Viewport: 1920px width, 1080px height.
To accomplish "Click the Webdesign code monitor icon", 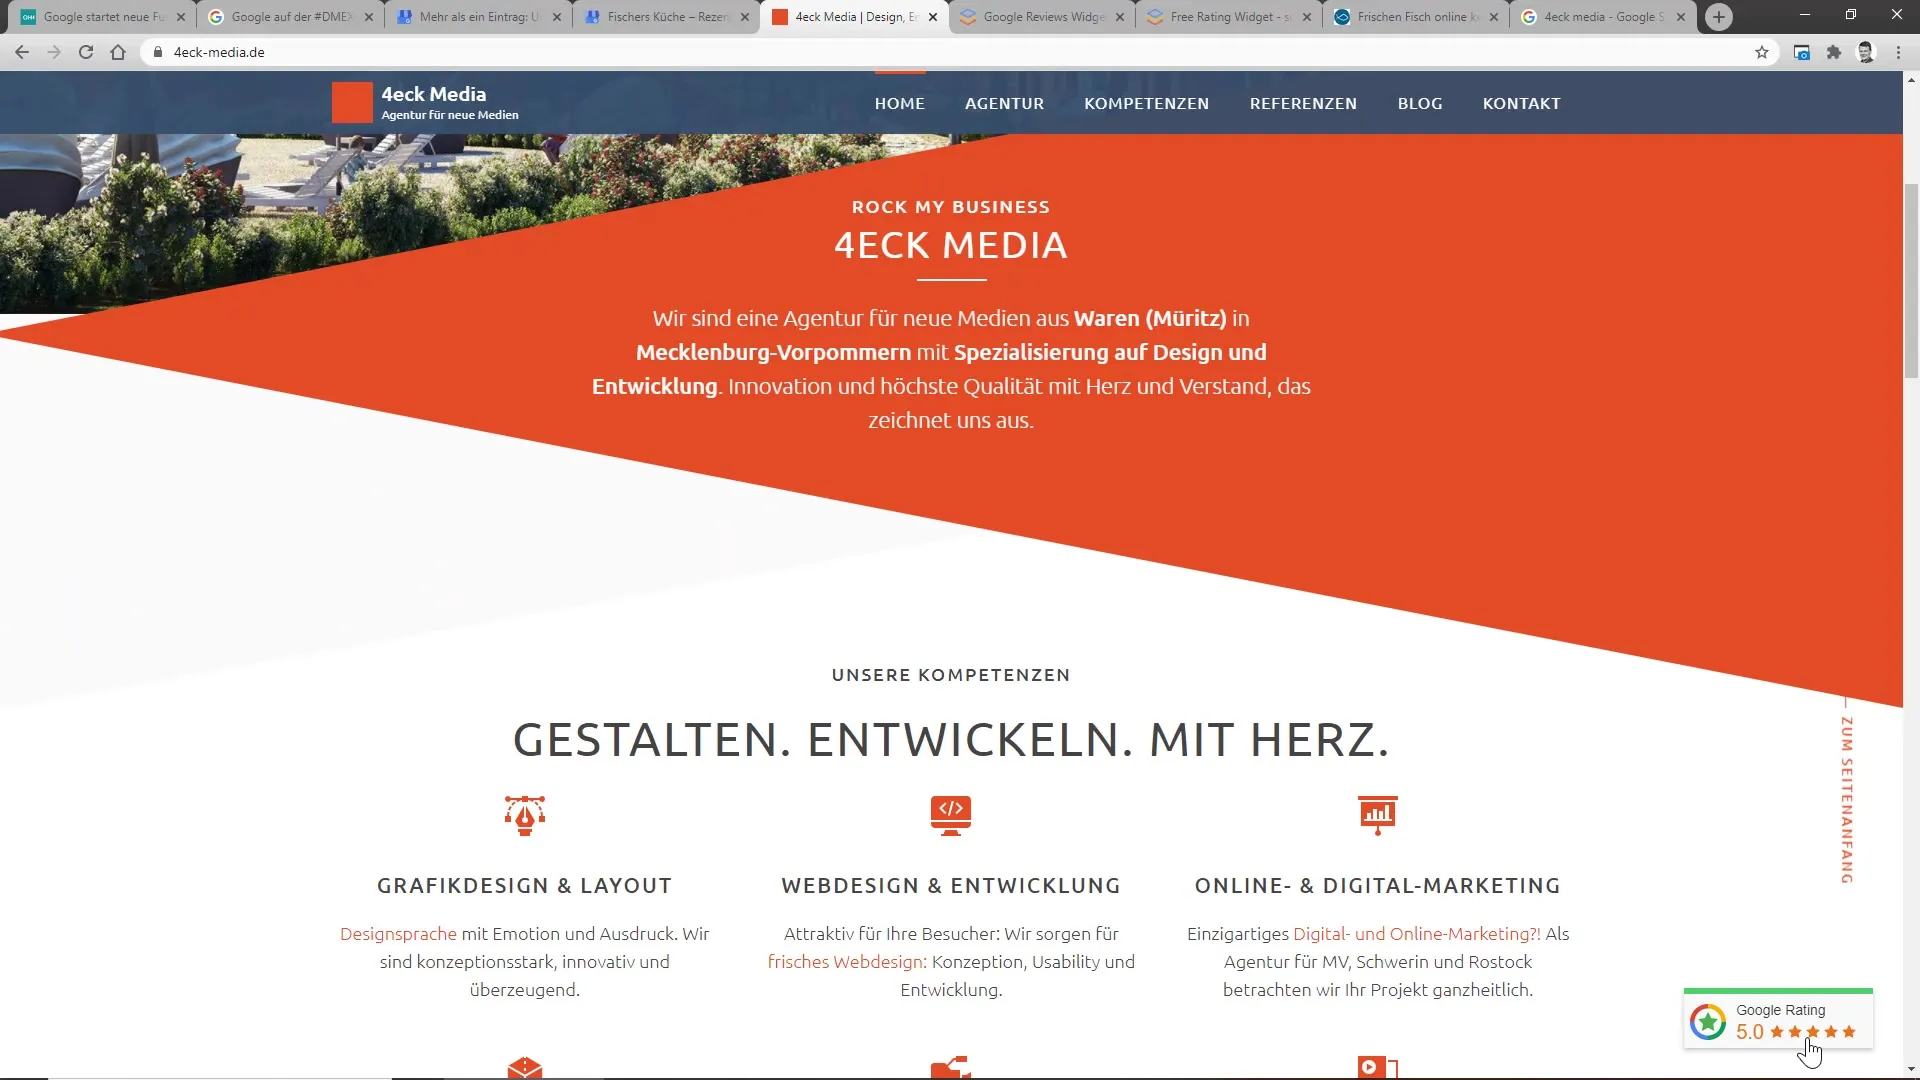I will click(951, 815).
